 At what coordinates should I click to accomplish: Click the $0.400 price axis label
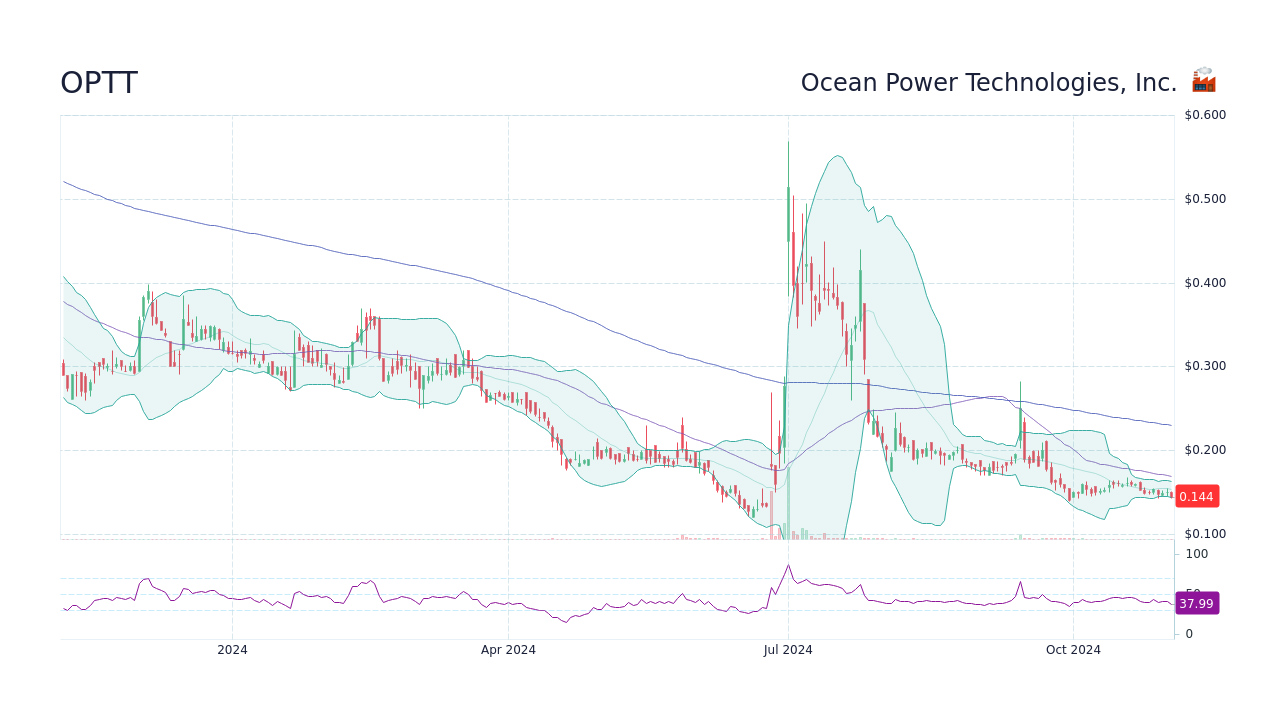(x=1205, y=283)
